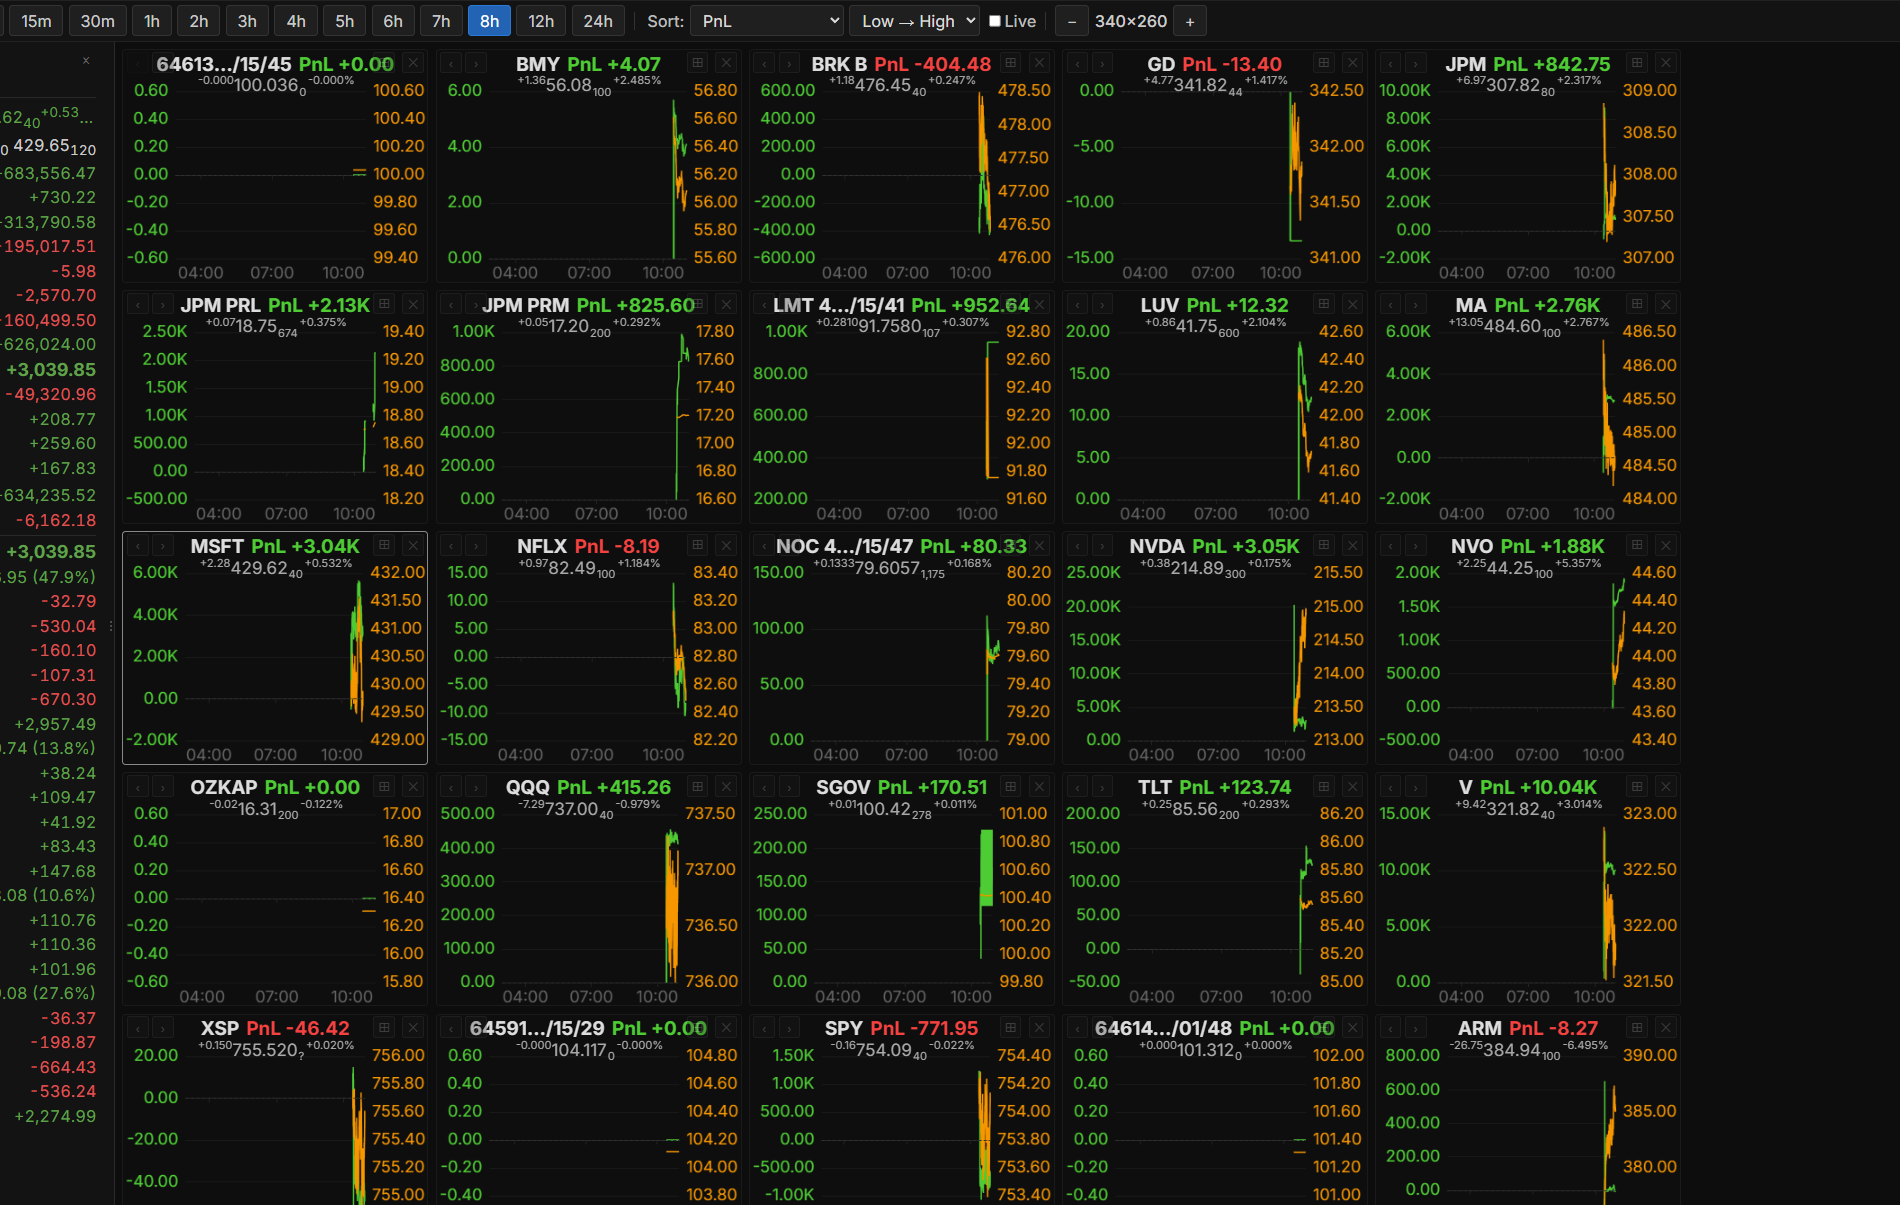Click the -49,320.96 value in the left panel

51,394
